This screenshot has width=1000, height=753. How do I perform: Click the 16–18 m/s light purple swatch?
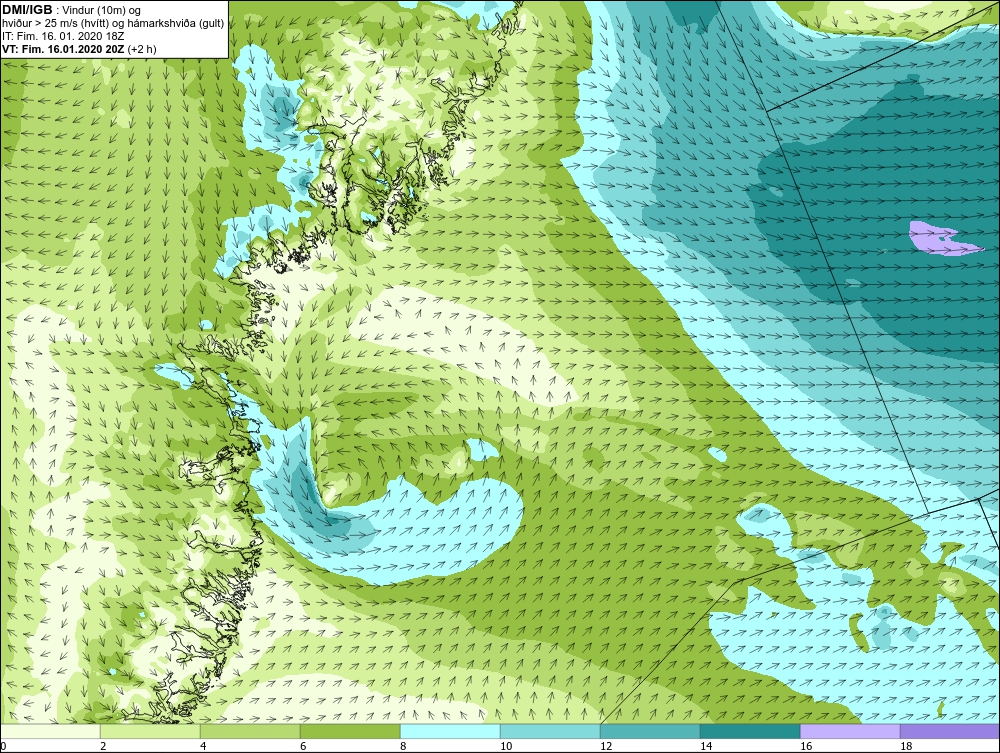click(850, 731)
